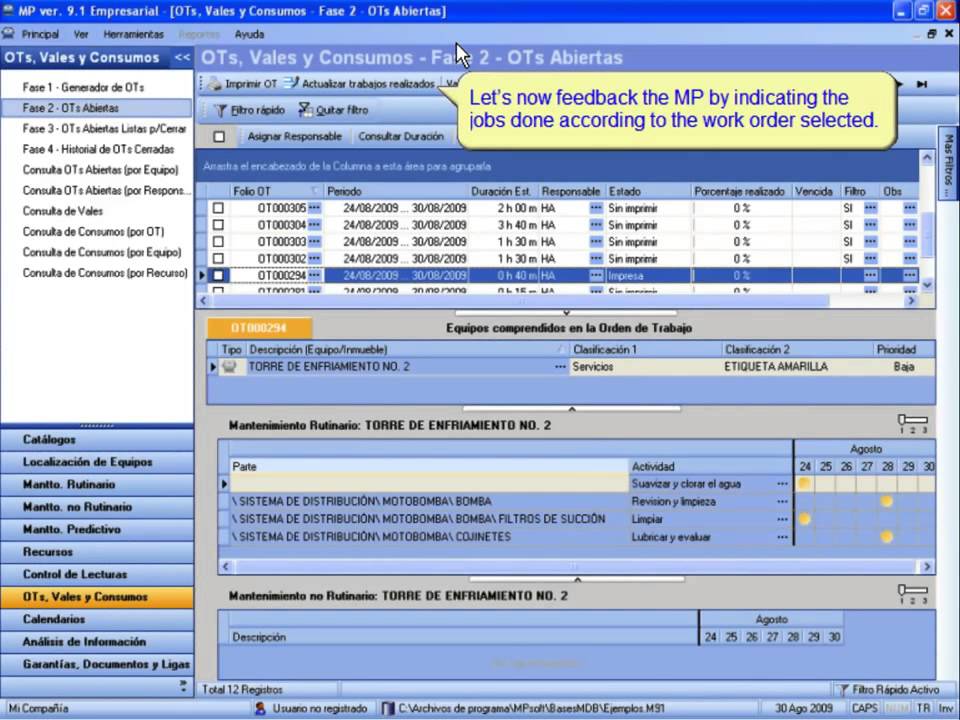Click Quitar filtro icon
The image size is (960, 720).
pos(305,110)
